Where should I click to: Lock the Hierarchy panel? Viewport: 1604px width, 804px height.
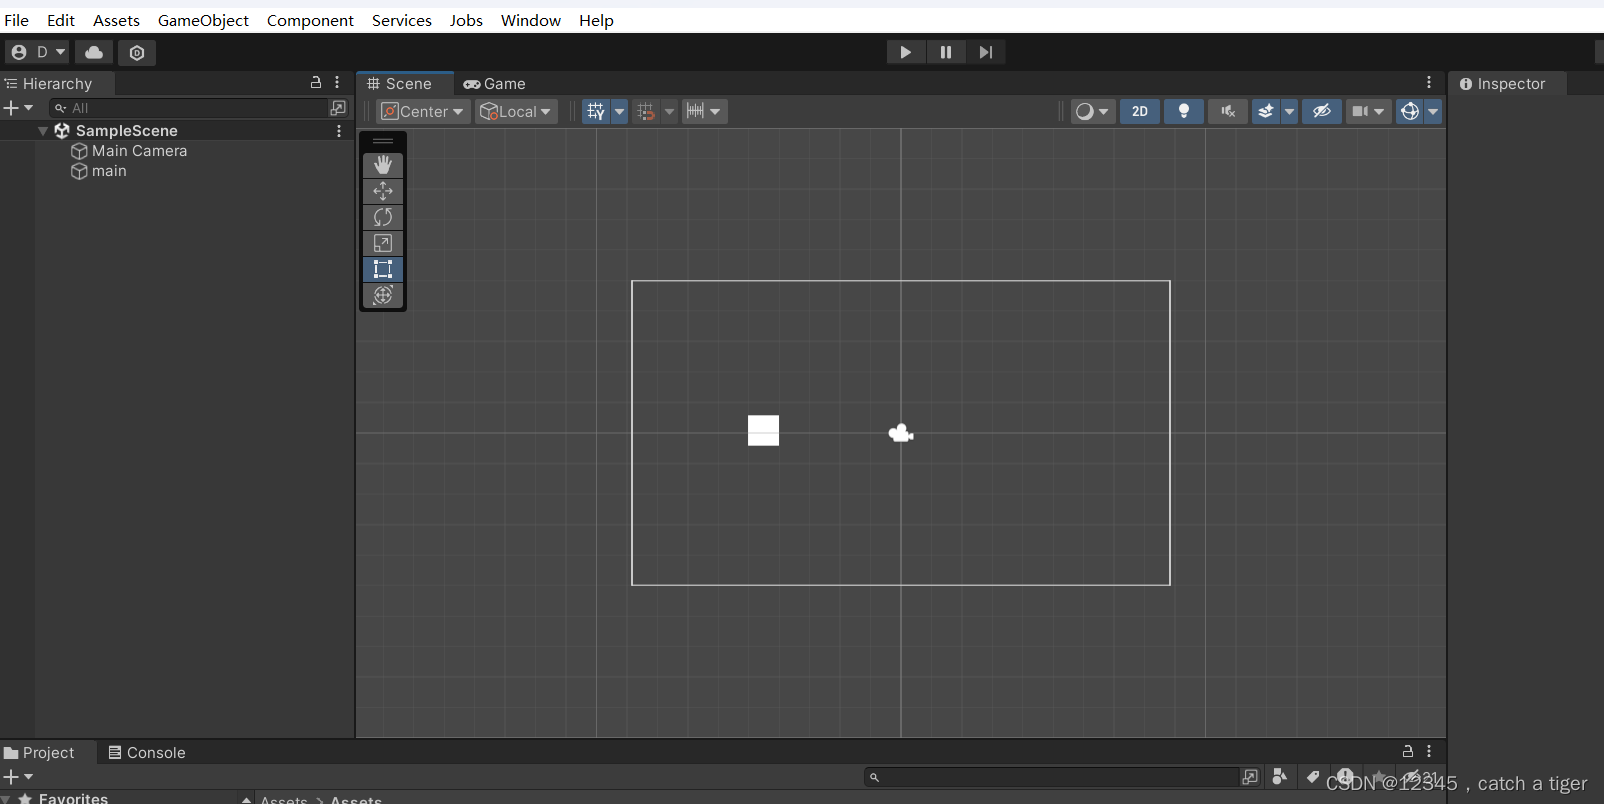(316, 83)
